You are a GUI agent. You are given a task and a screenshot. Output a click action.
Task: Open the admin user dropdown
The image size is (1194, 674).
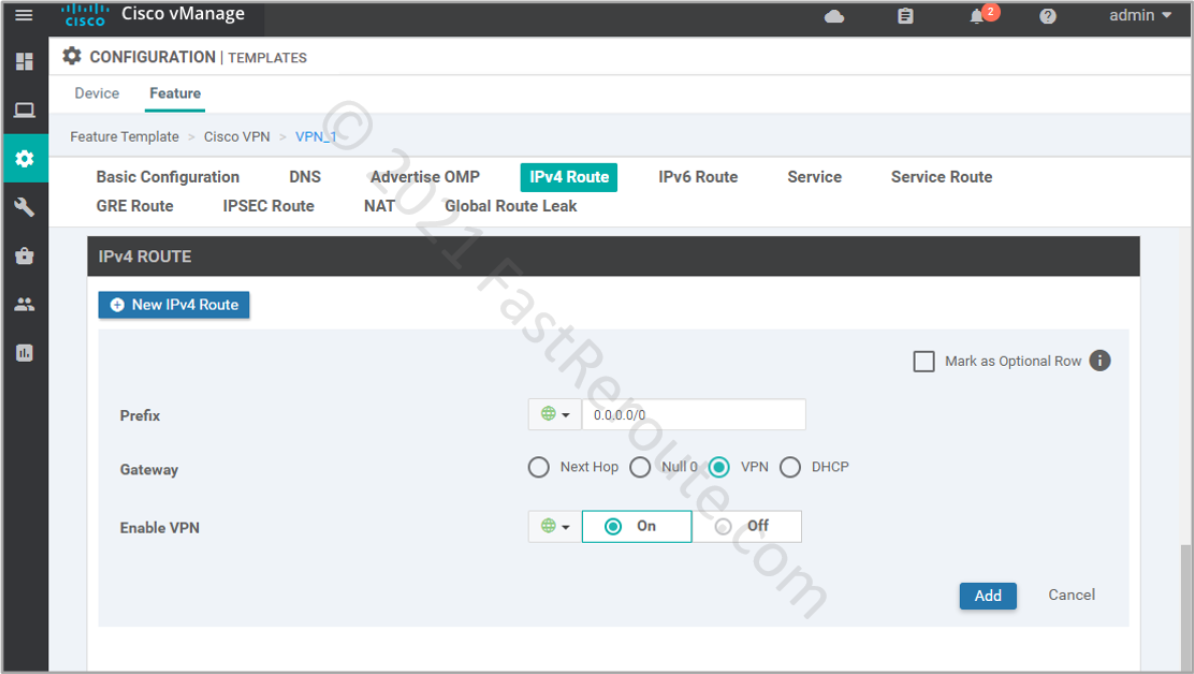[1140, 15]
